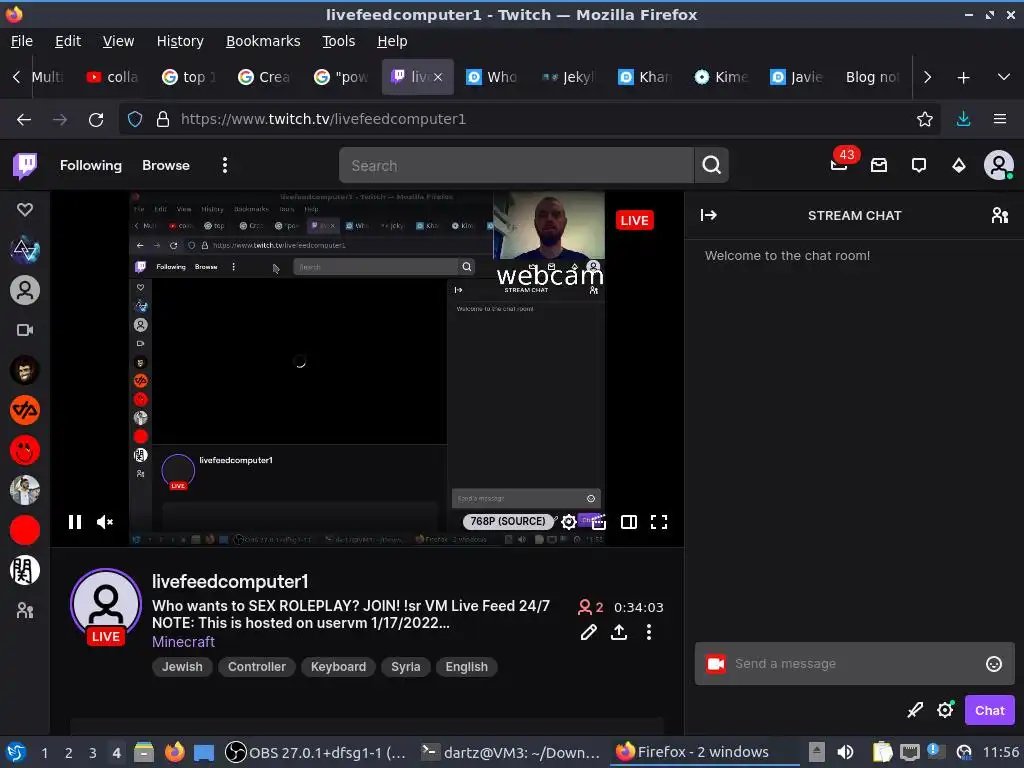Open the notifications inbox showing 43

pos(839,165)
